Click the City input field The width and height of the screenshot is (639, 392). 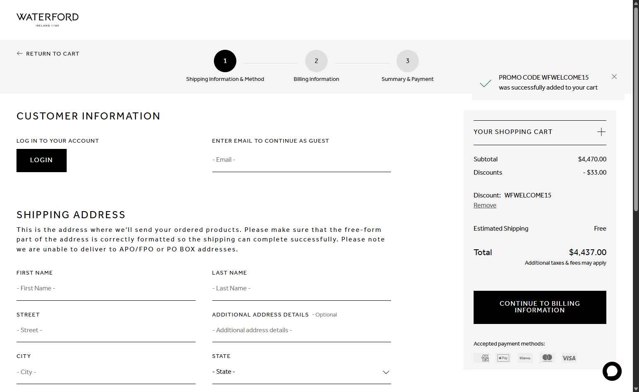106,372
